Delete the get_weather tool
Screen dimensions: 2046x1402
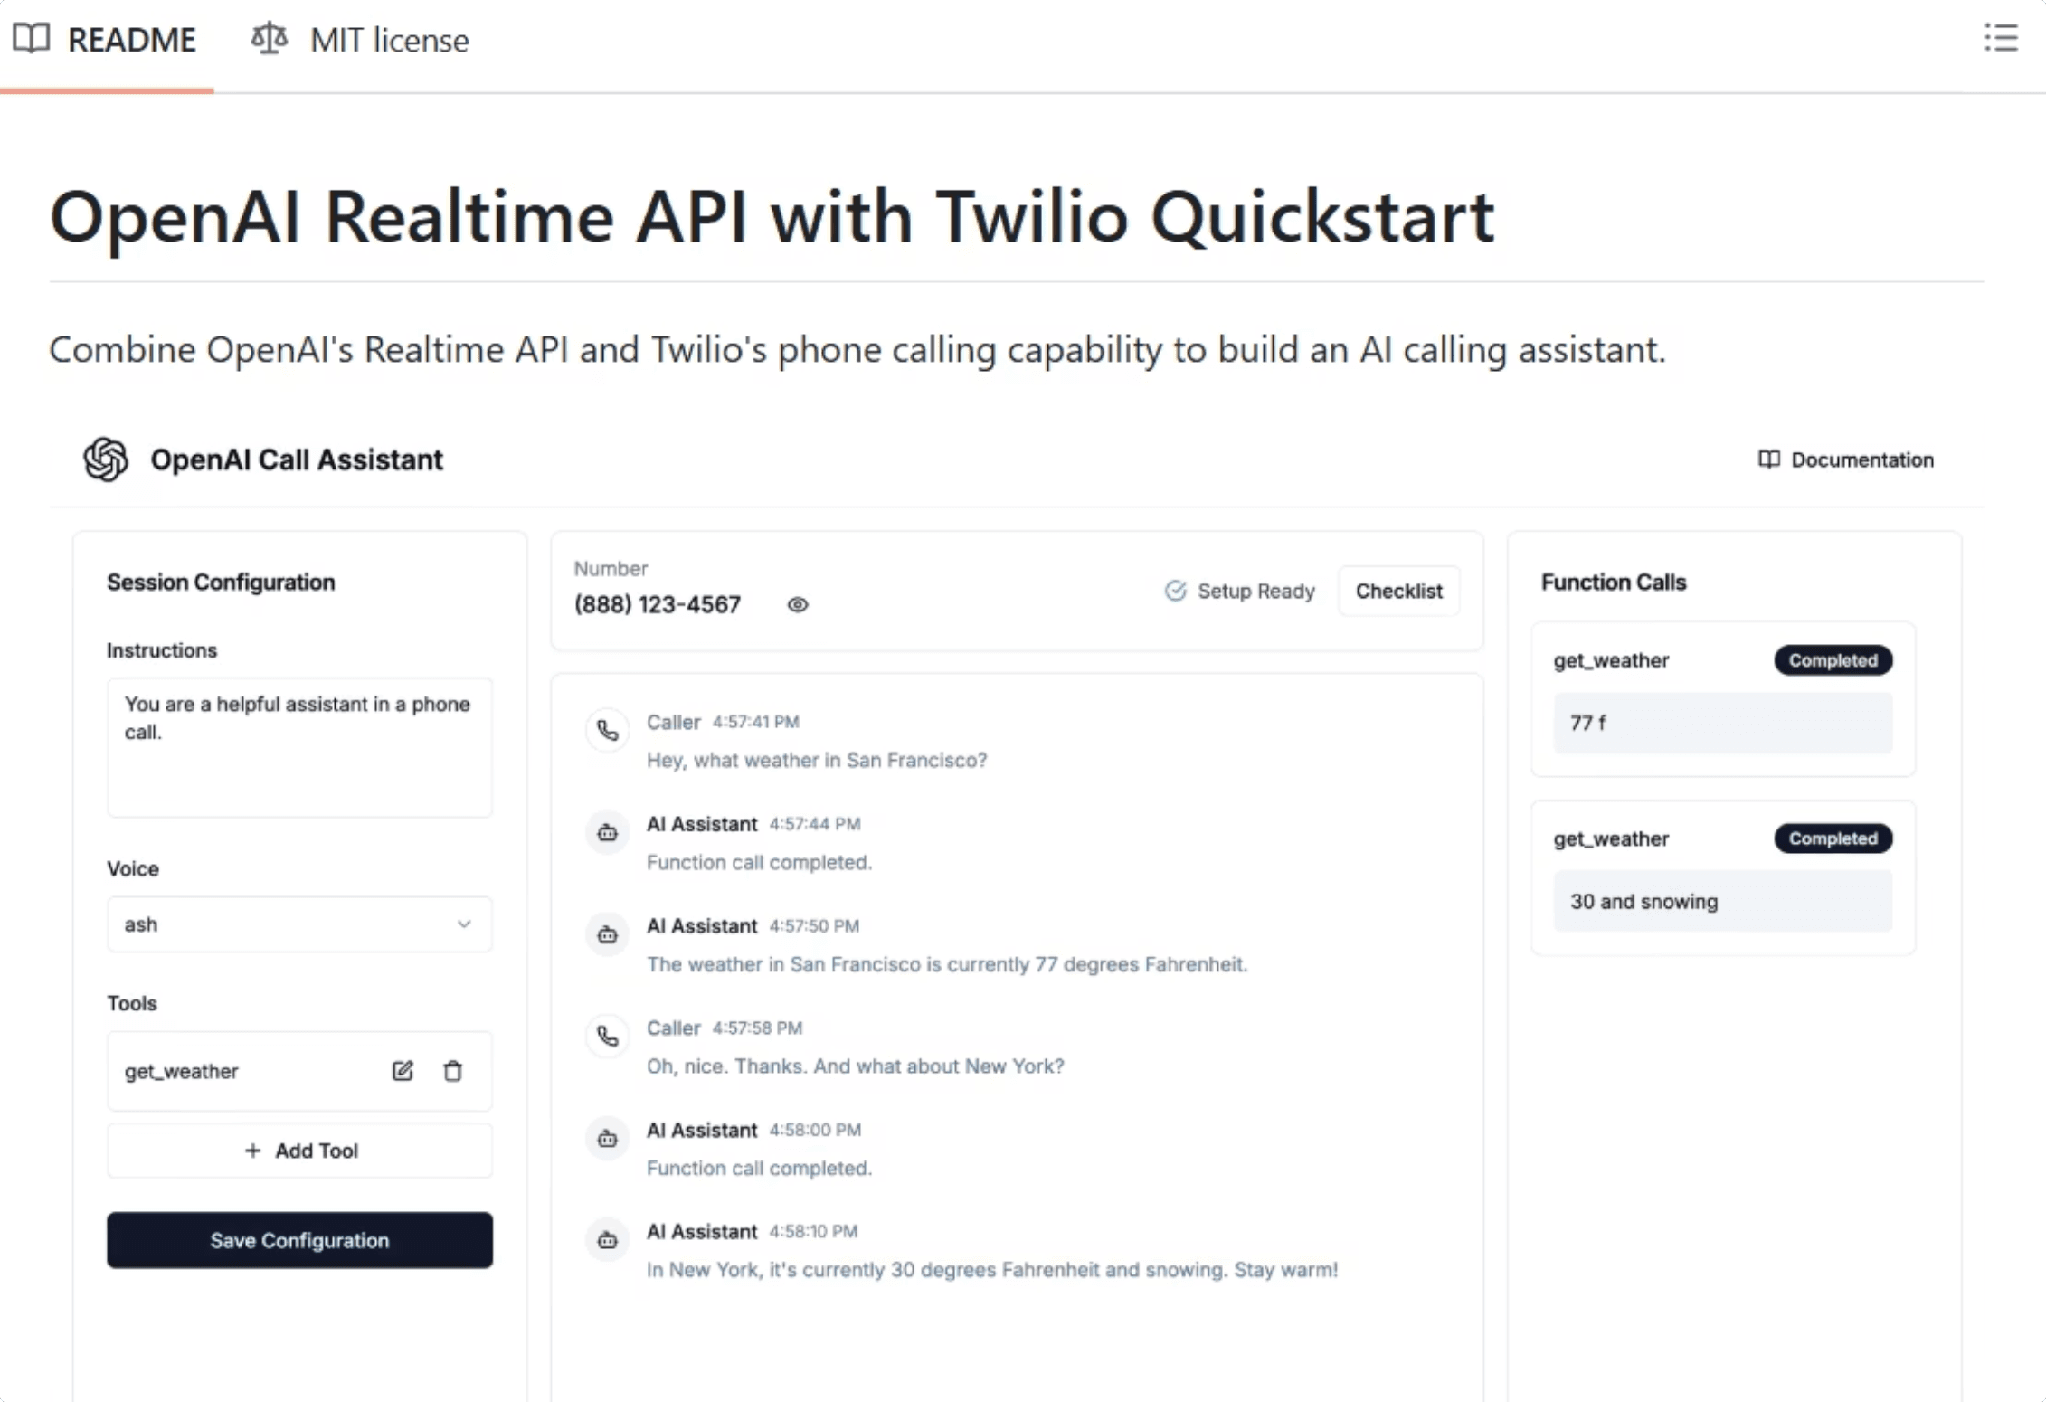[x=453, y=1071]
